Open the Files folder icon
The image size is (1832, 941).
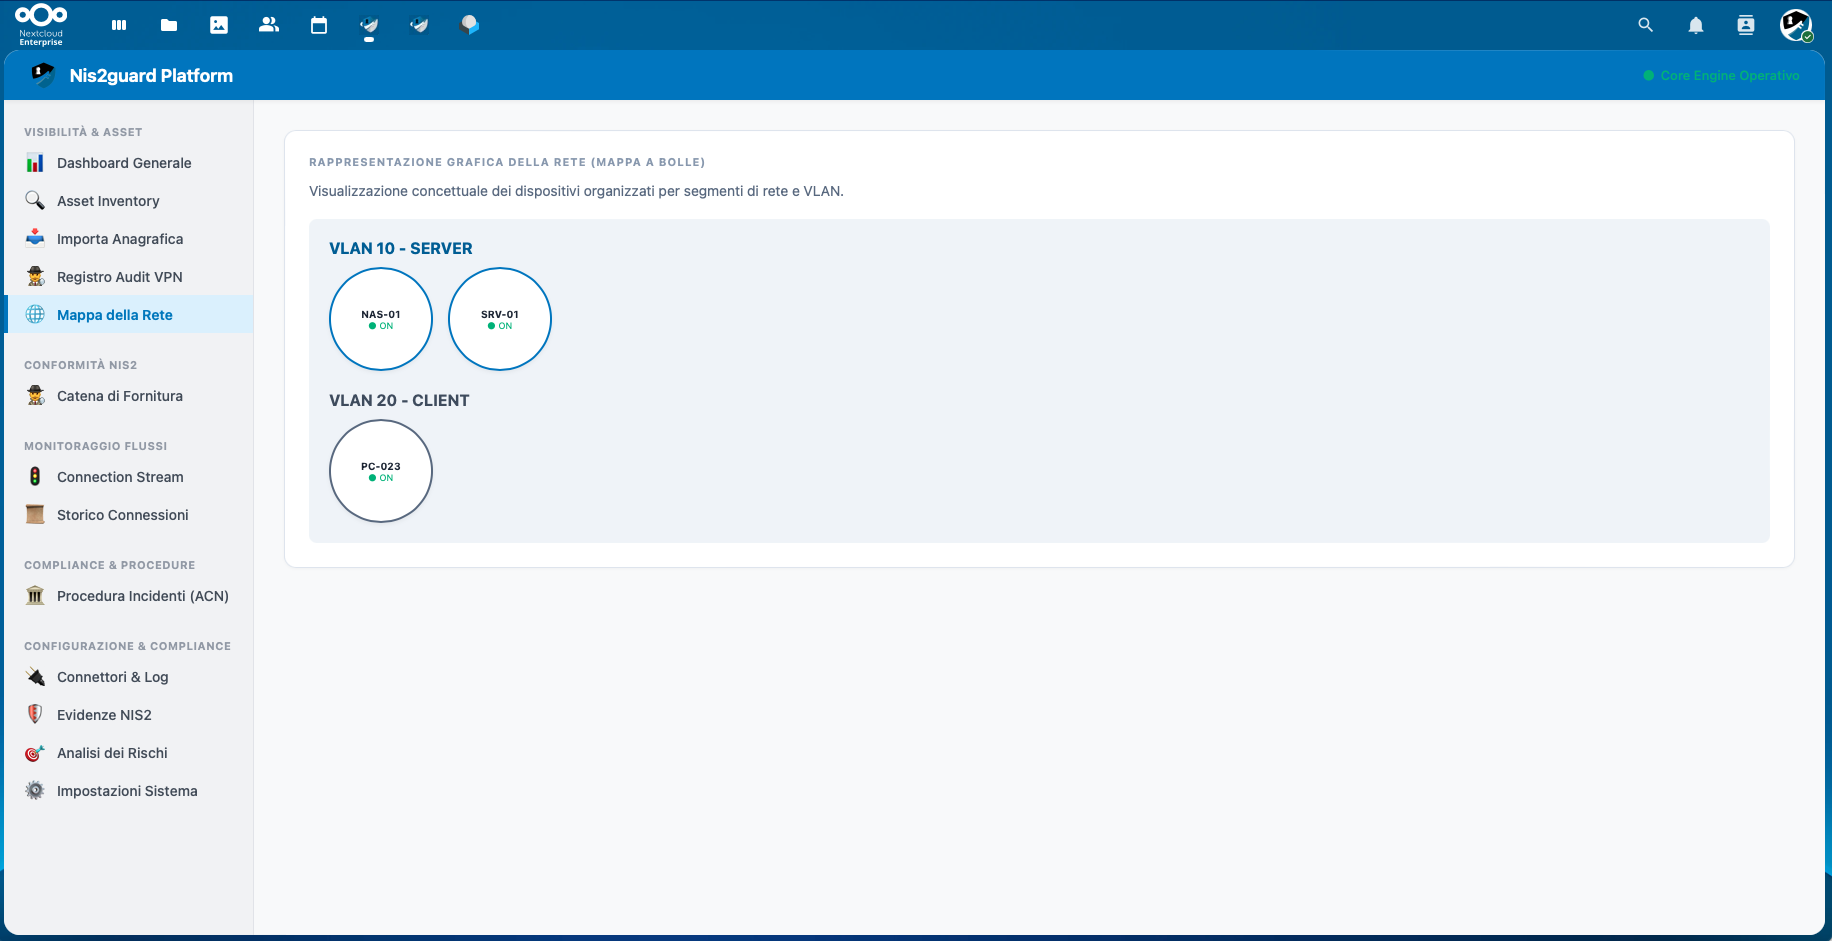coord(169,25)
